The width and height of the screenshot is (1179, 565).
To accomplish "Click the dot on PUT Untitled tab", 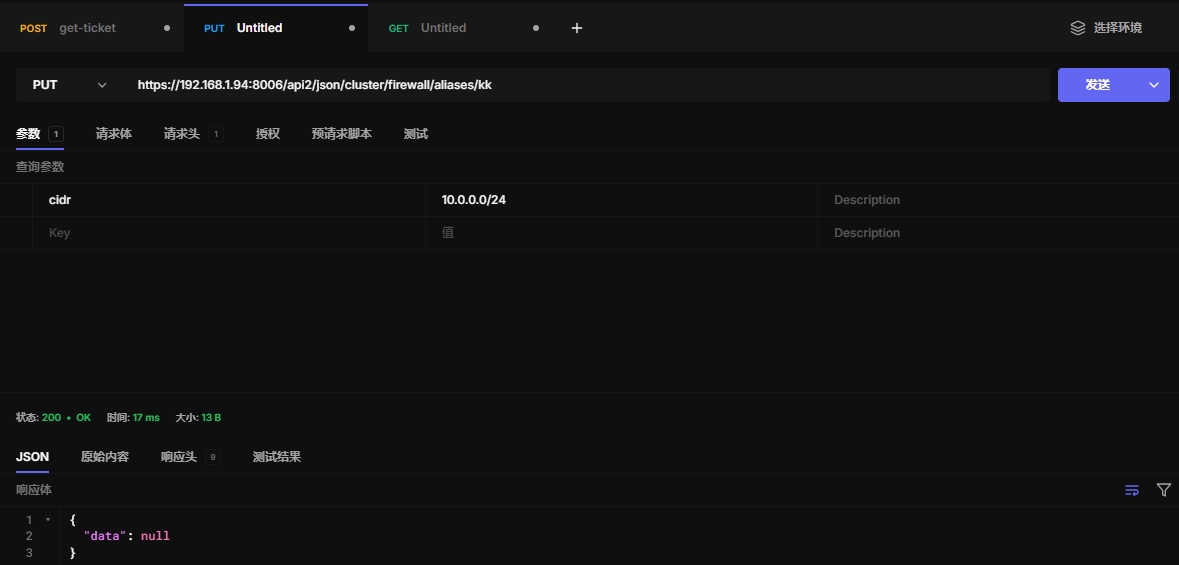I will pos(351,28).
